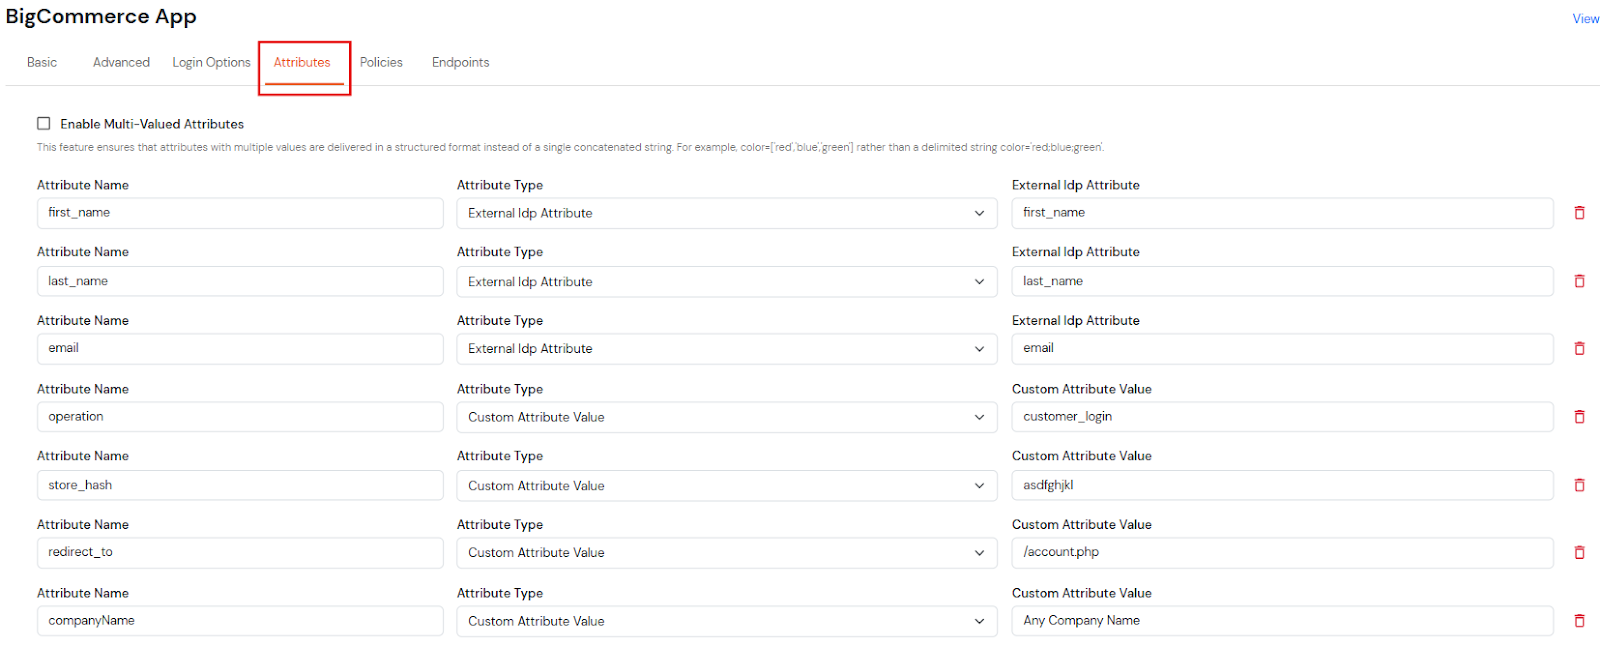This screenshot has height=646, width=1600.
Task: Delete the redirect_to attribute row
Action: tap(1579, 553)
